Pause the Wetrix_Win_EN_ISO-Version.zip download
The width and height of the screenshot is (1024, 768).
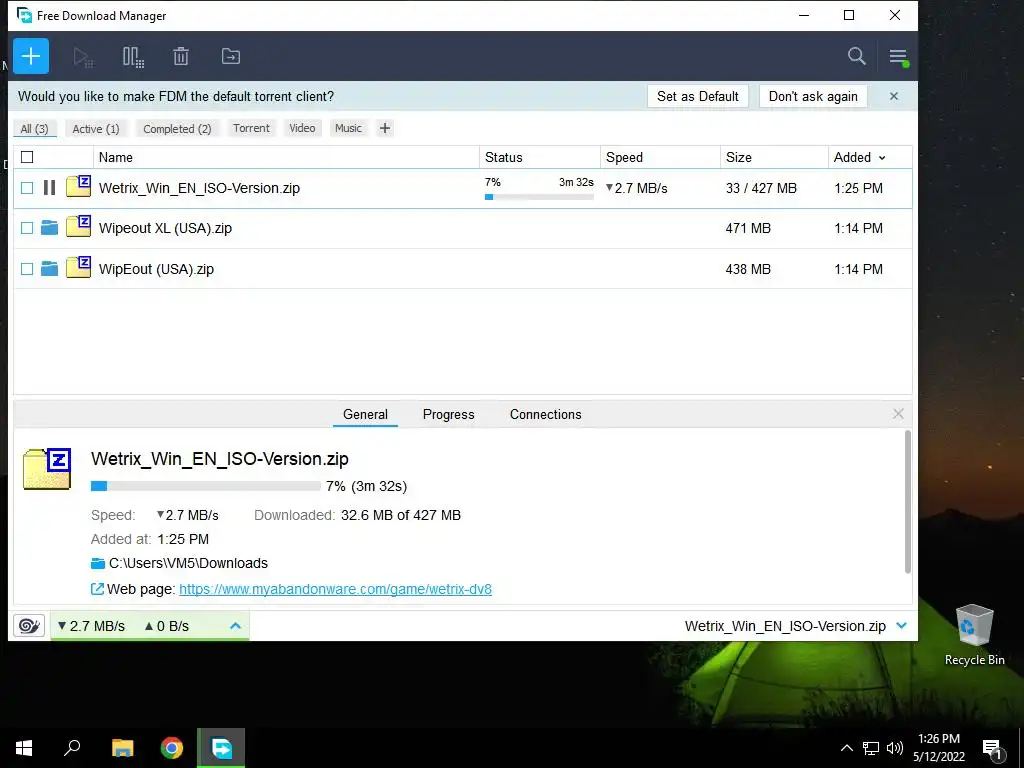(x=49, y=188)
